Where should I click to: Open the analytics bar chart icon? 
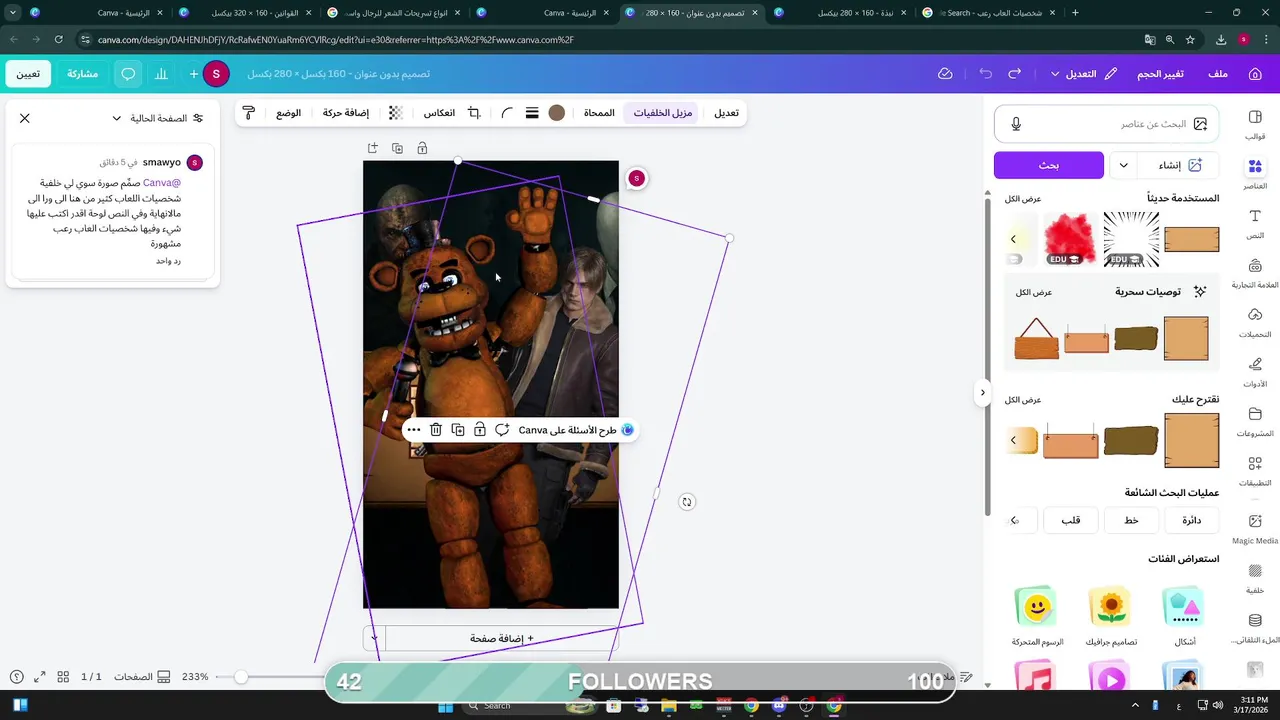(161, 74)
